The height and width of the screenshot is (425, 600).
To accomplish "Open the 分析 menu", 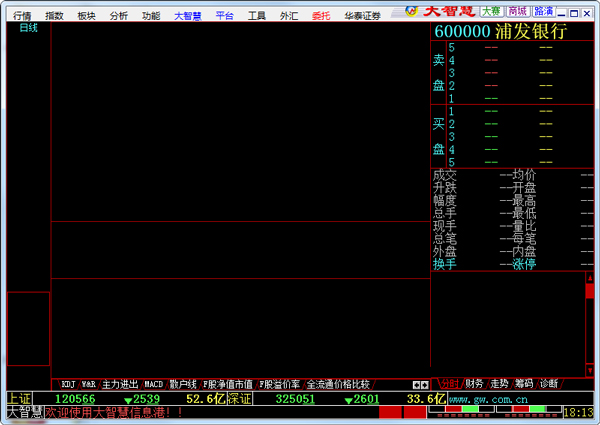I will tap(118, 16).
